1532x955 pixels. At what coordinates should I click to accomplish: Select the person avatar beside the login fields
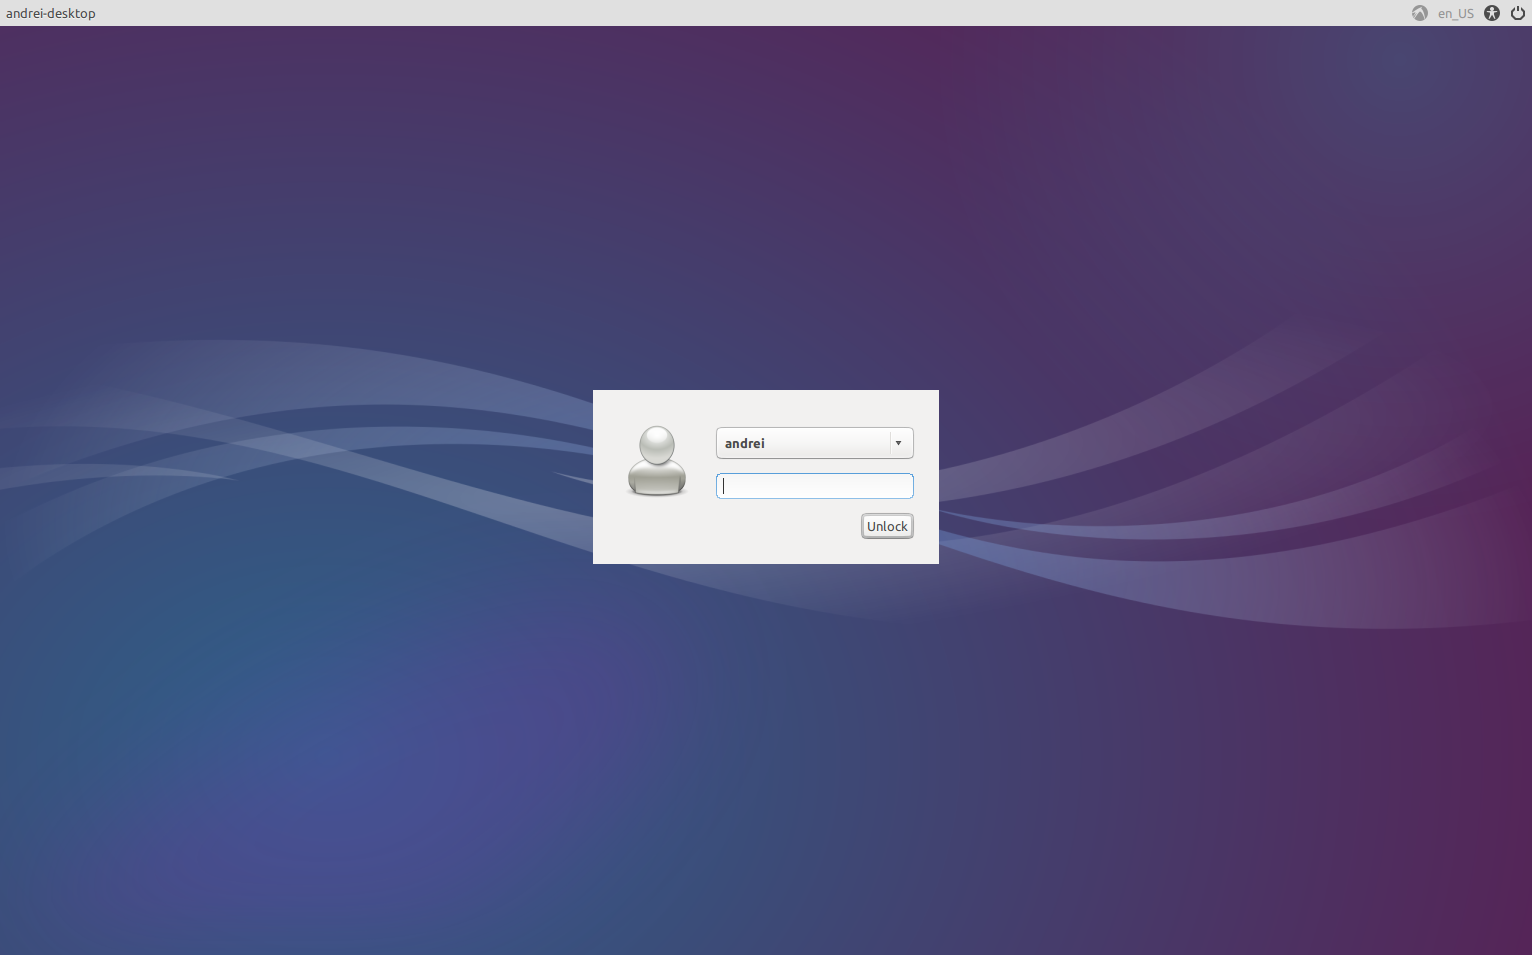tap(657, 462)
